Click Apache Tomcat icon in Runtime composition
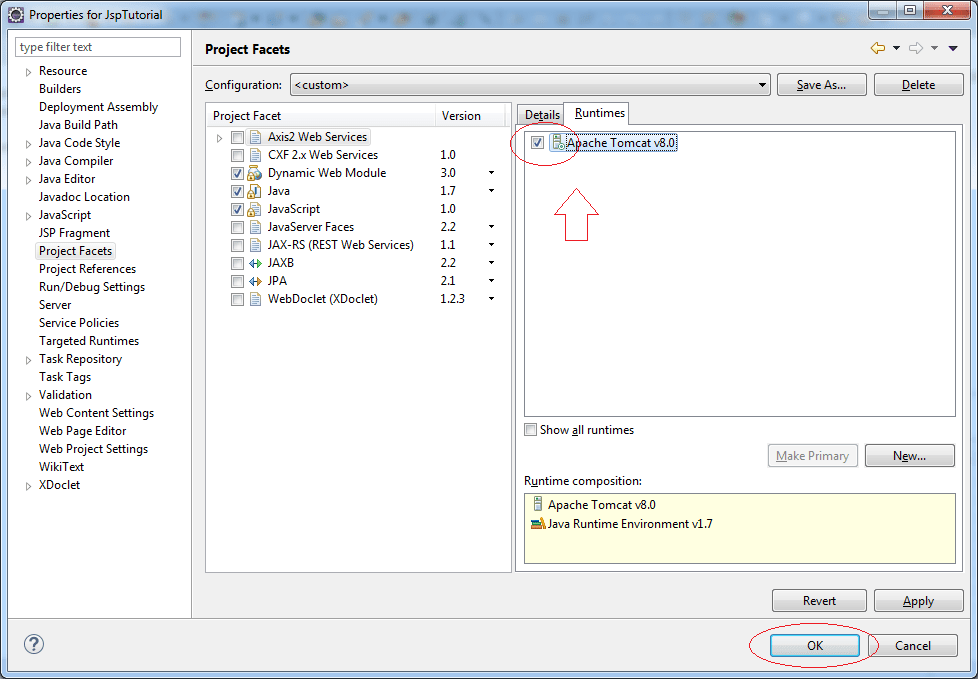978x679 pixels. tap(540, 504)
